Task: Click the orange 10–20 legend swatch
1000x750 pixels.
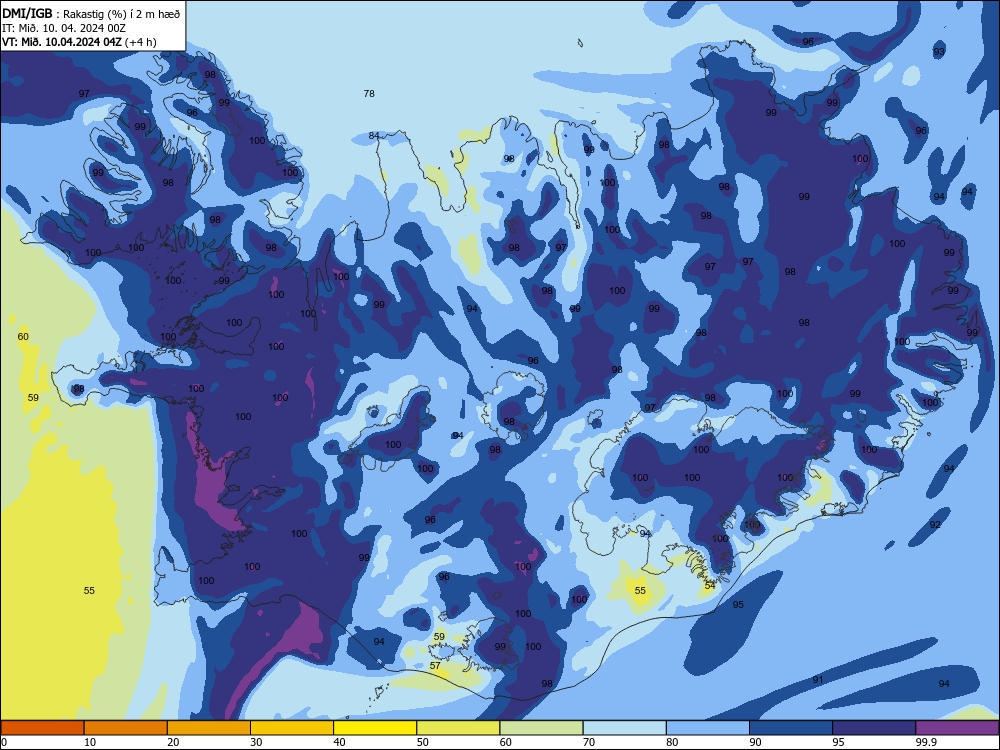Action: tap(126, 728)
